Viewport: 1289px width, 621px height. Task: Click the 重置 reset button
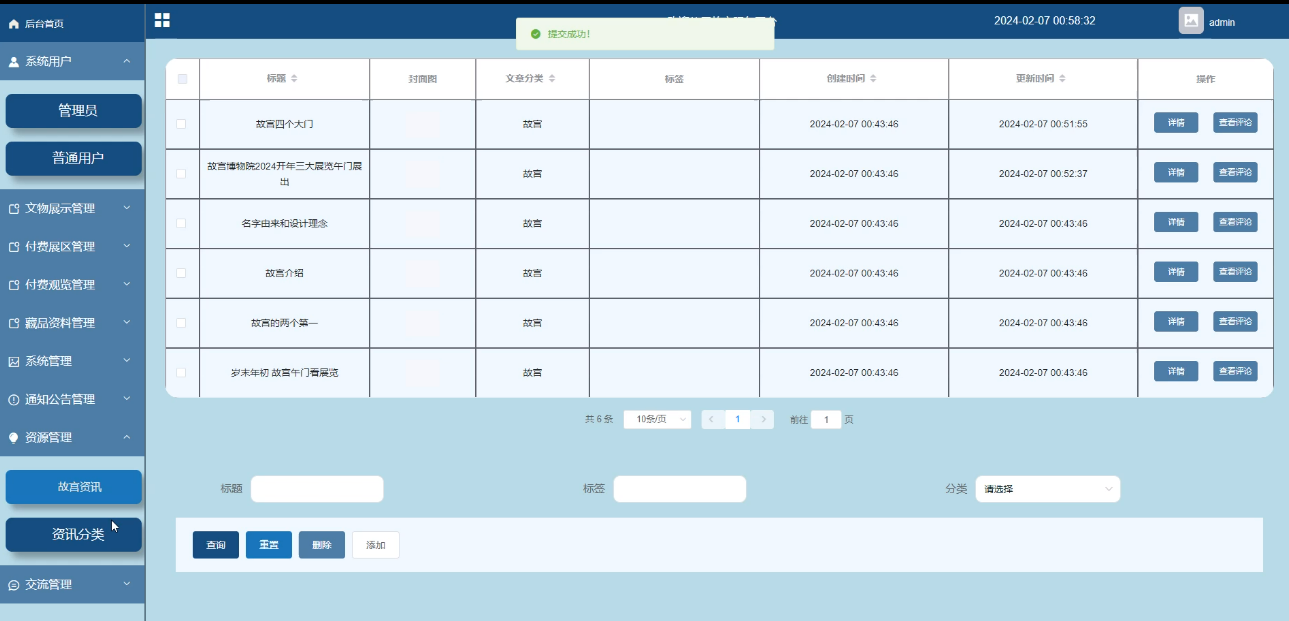click(269, 545)
